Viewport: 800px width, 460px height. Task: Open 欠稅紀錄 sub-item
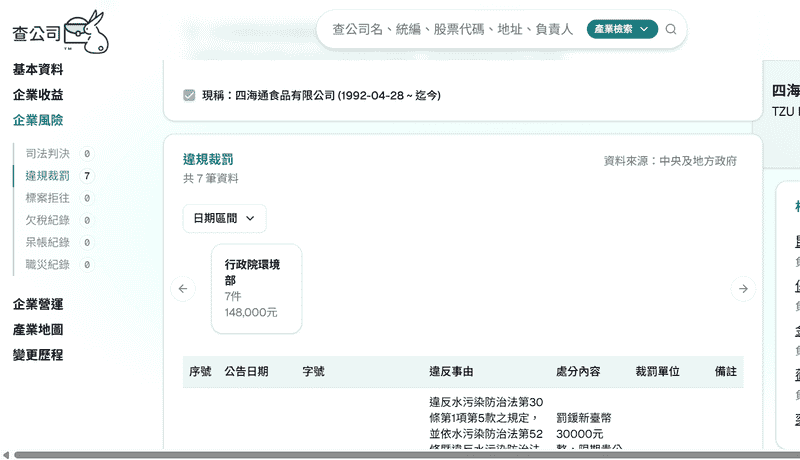pos(47,220)
